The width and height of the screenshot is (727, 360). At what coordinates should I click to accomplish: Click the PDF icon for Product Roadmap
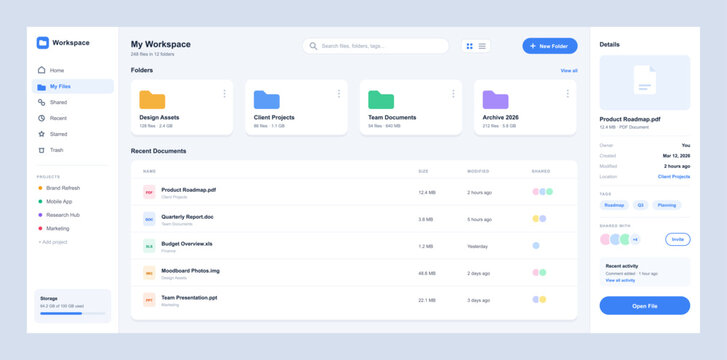149,192
